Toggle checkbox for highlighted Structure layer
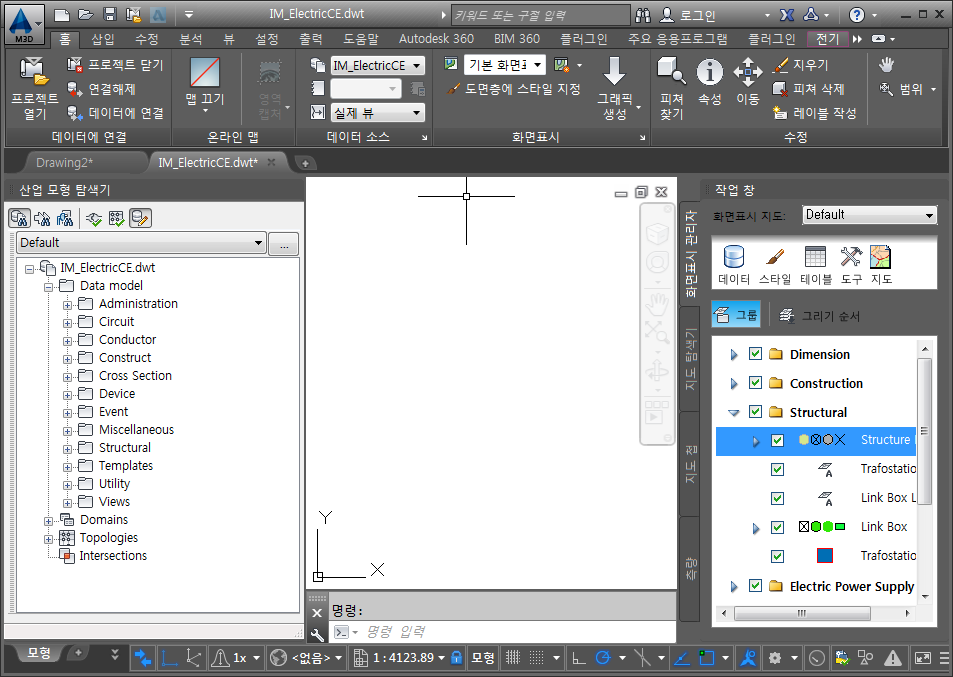 777,441
